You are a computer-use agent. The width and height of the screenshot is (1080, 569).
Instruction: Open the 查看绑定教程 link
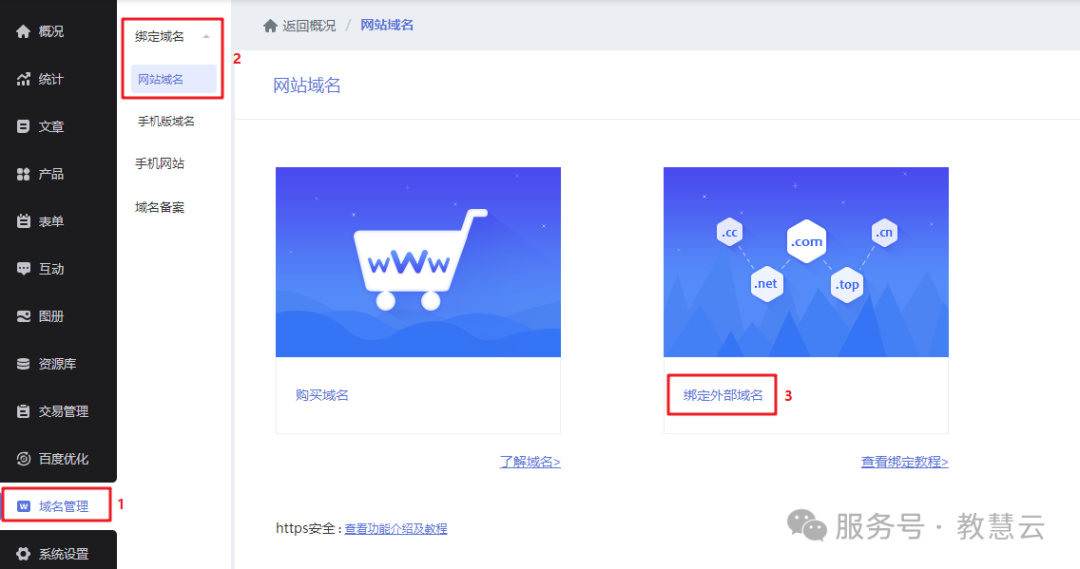click(x=904, y=462)
